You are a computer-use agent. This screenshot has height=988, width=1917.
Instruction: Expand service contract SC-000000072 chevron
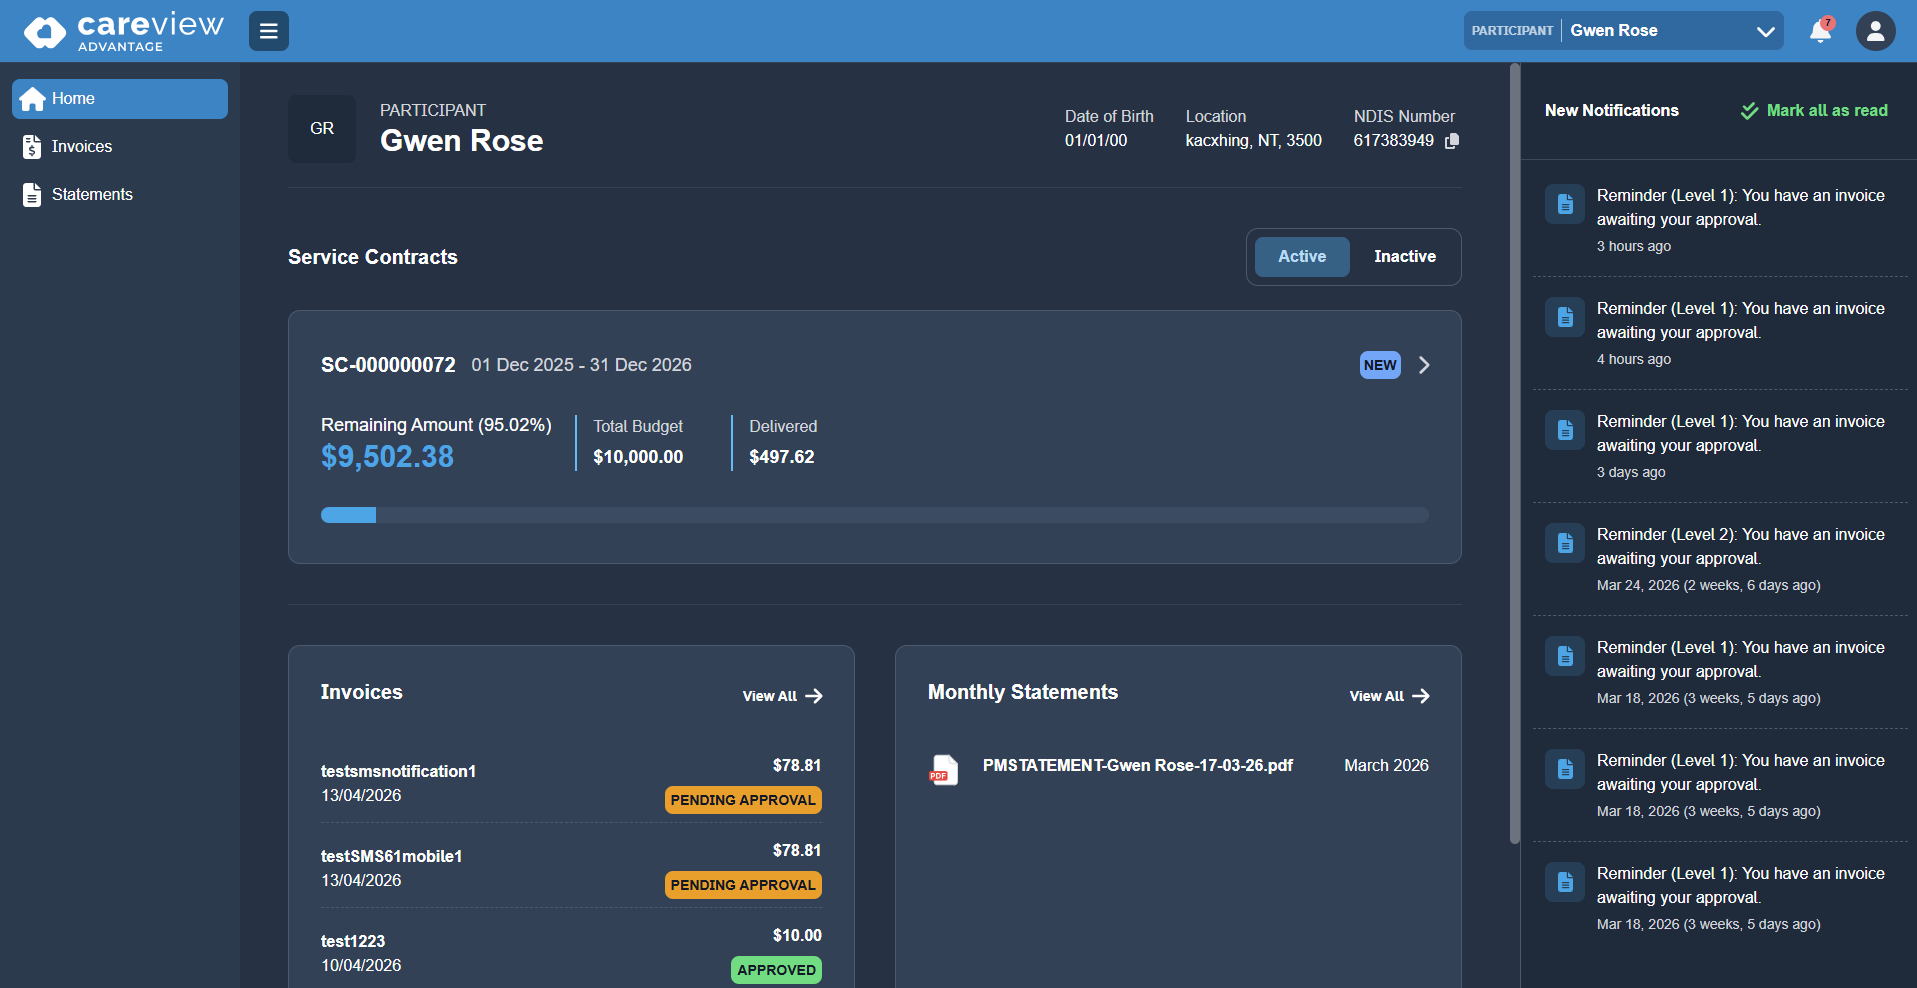coord(1424,365)
